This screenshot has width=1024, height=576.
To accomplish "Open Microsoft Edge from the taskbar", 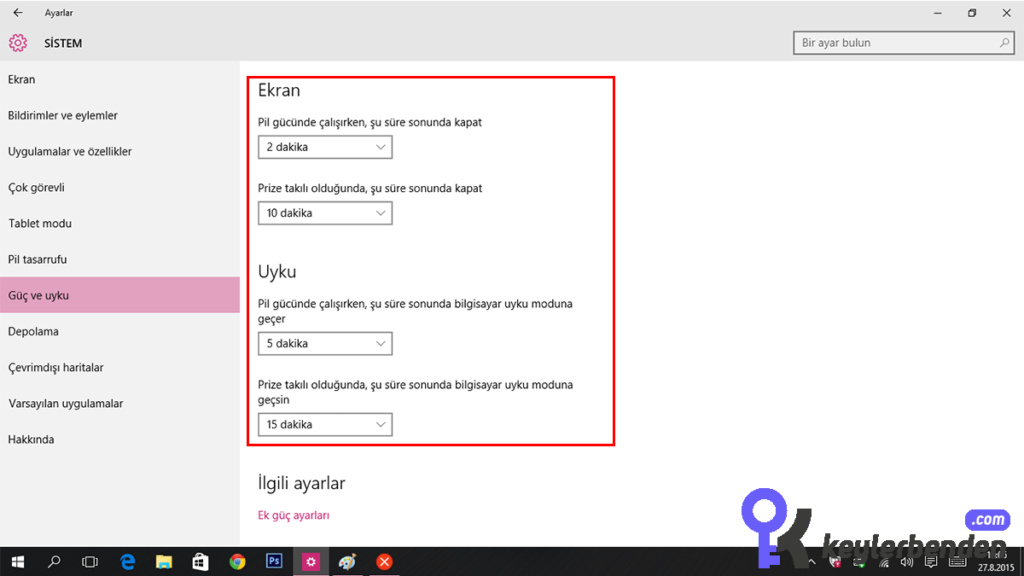I will click(x=127, y=562).
